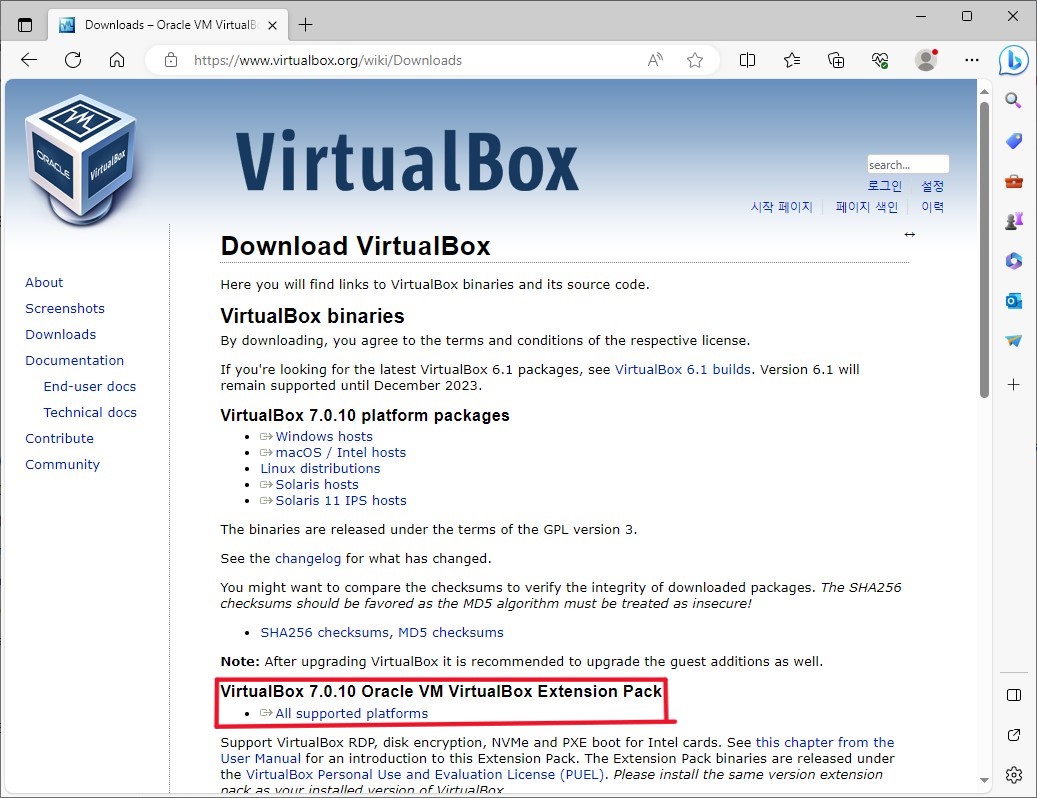The width and height of the screenshot is (1037, 798).
Task: Close the Downloads – Oracle VM VirtualBox tab
Action: pyautogui.click(x=272, y=26)
